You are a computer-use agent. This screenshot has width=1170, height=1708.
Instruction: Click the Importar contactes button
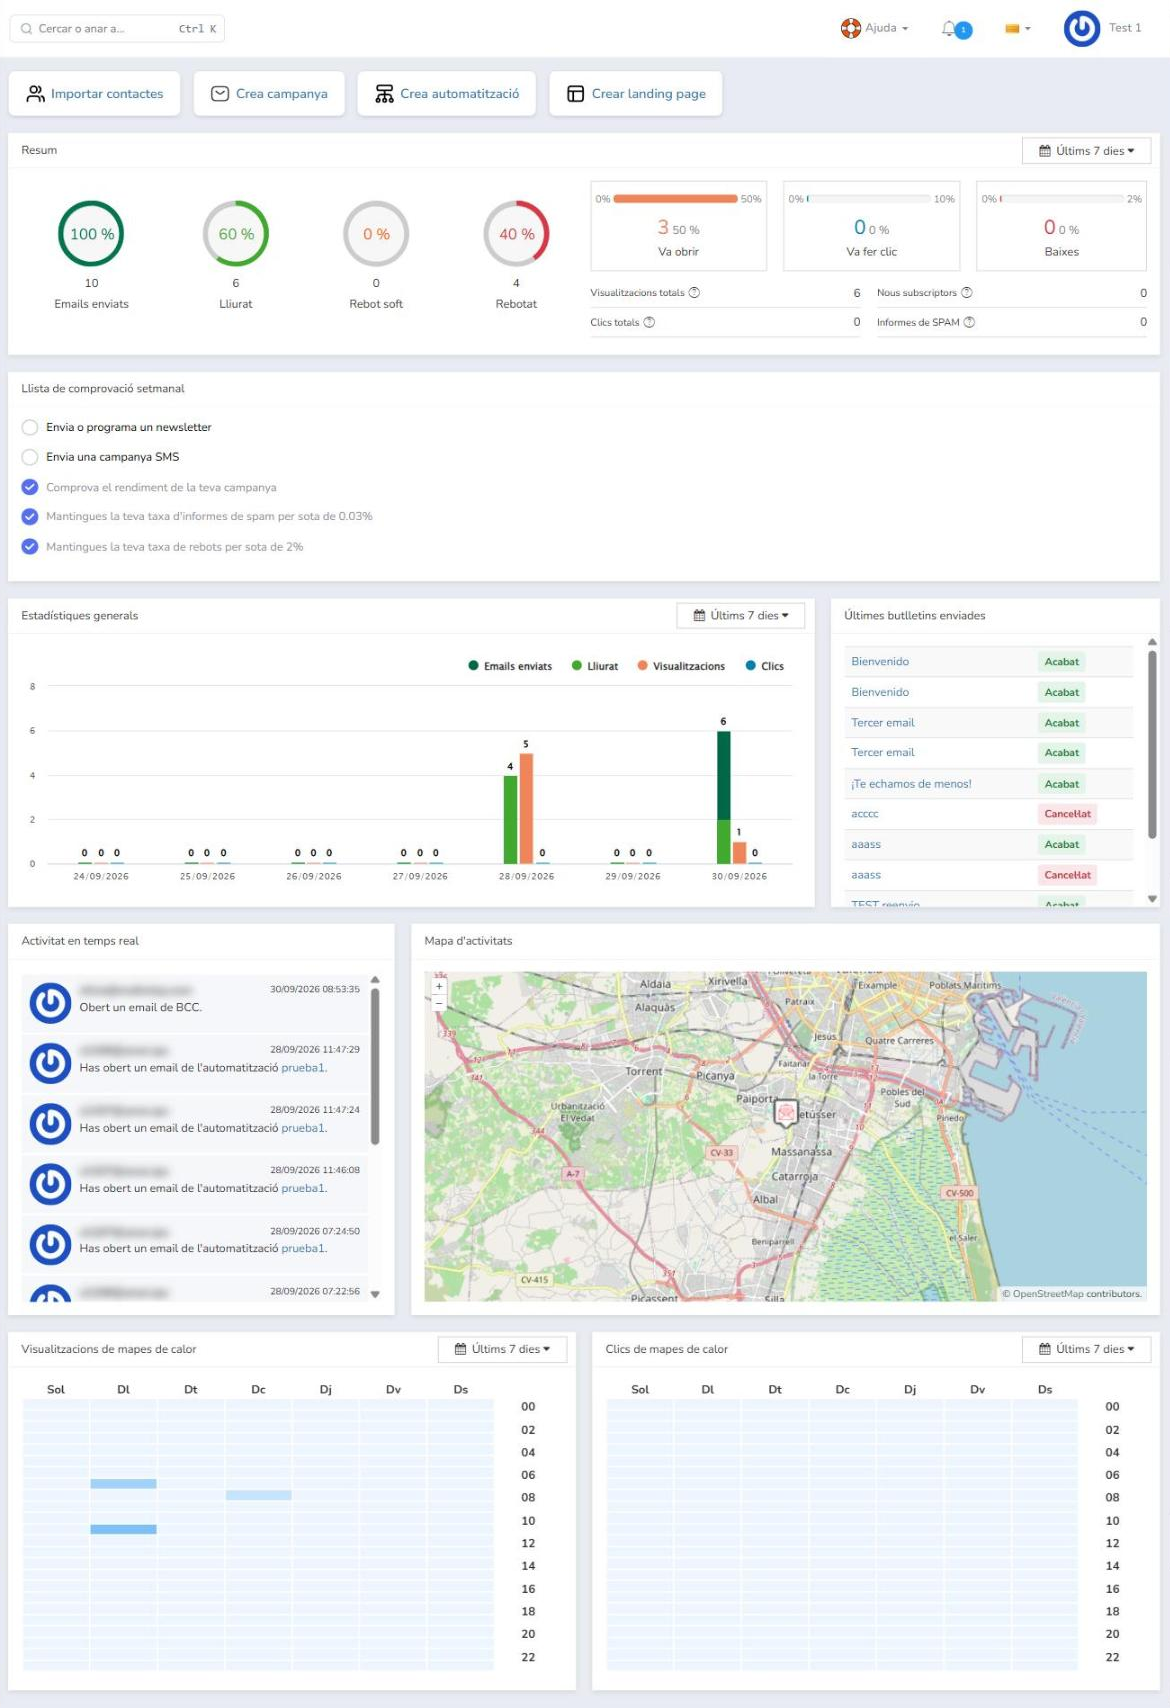(94, 94)
